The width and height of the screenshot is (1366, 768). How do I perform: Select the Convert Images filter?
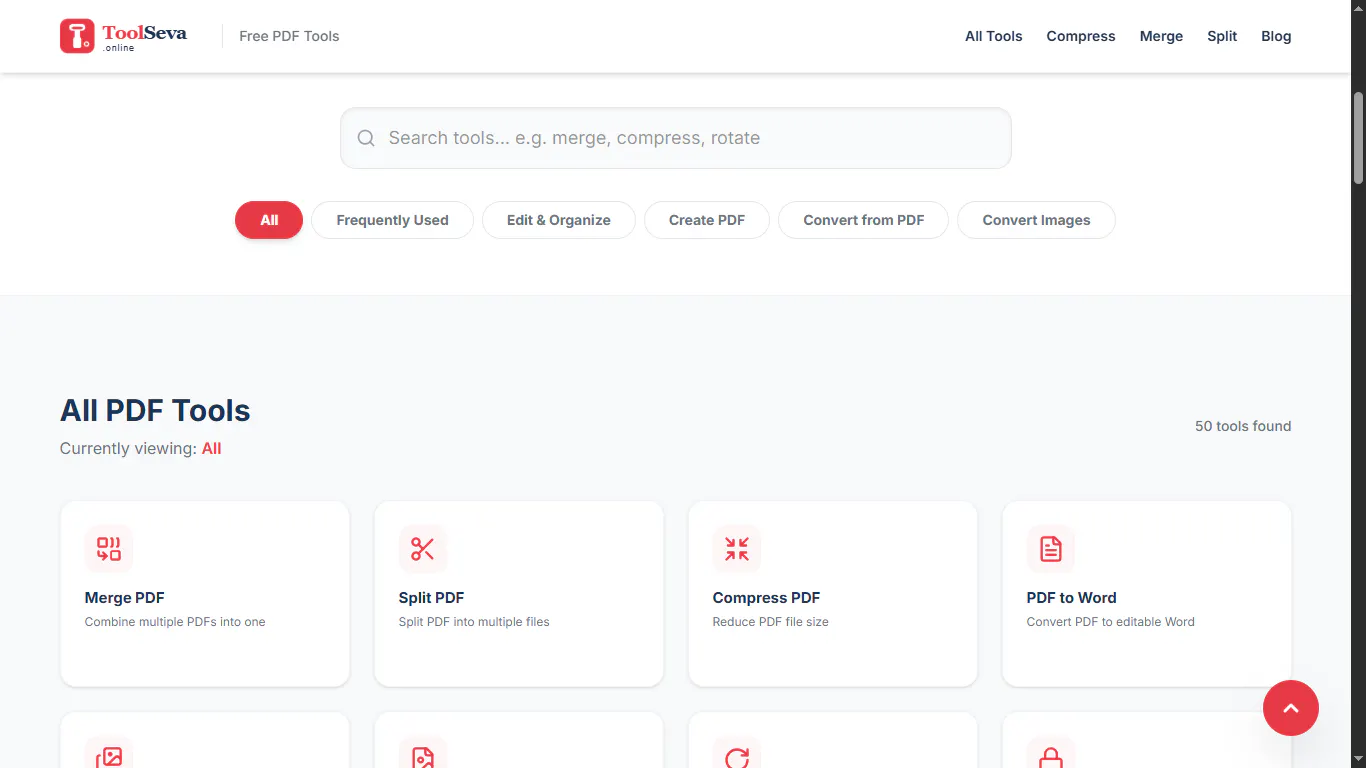1036,220
